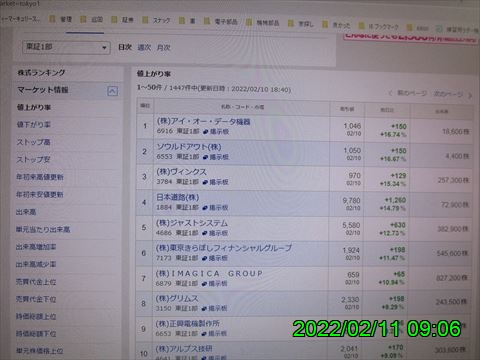Viewport: 480px width, 360px height.
Task: Switch to 週次 weekly ranking
Action: [x=144, y=47]
